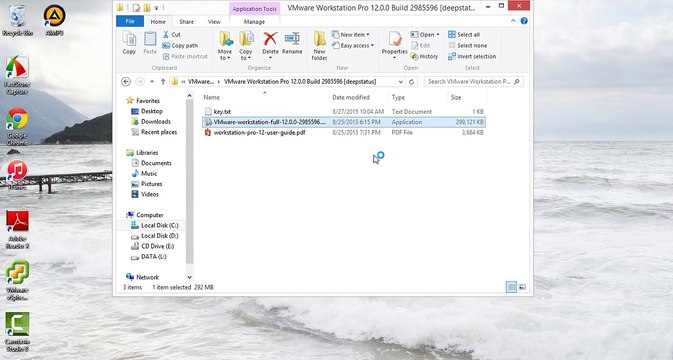The image size is (673, 360).
Task: Choose Copy path in the ribbon
Action: (x=180, y=45)
